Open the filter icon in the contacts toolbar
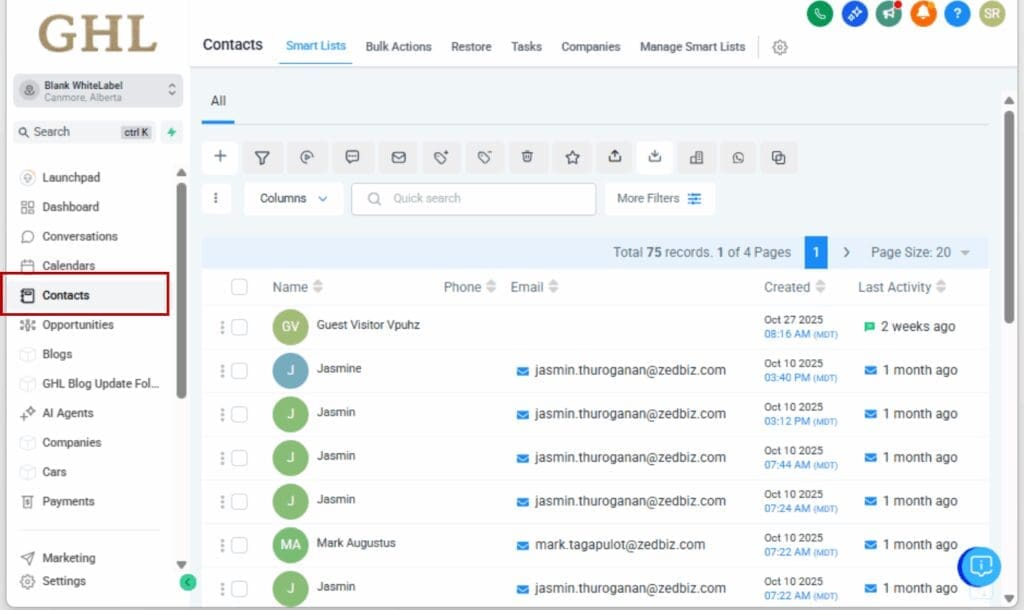 (x=262, y=157)
